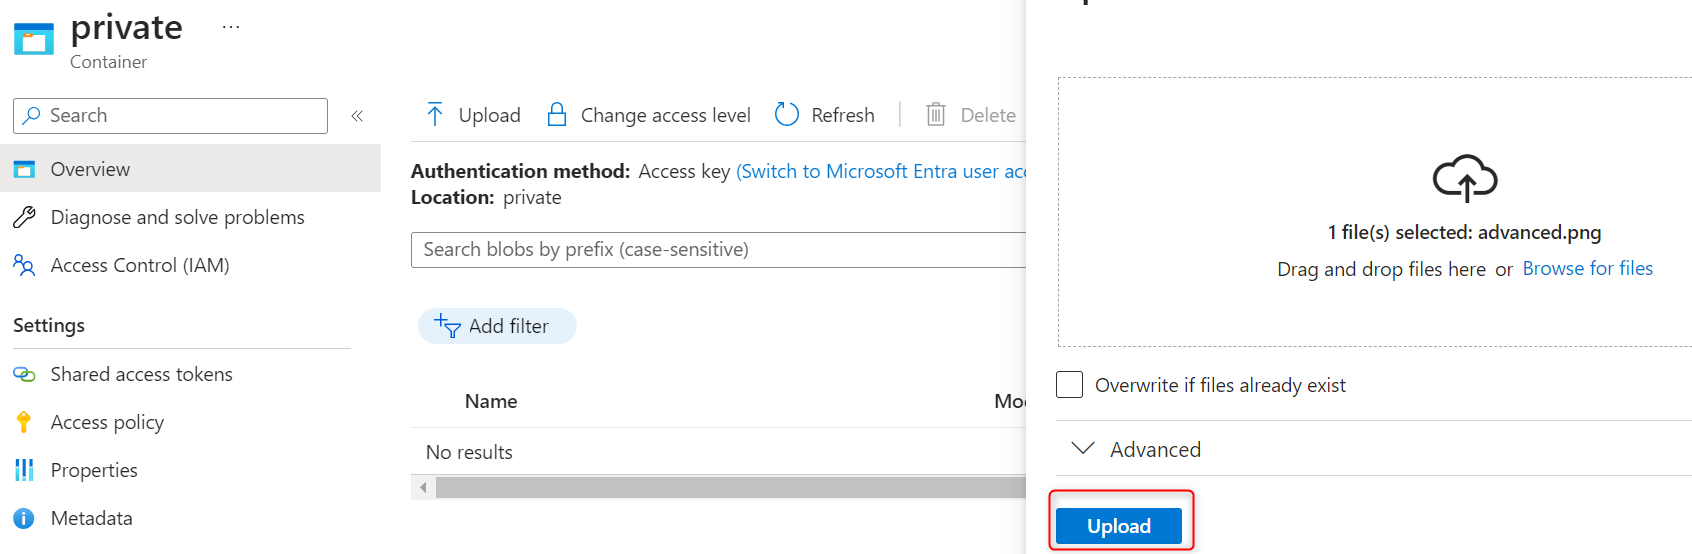1692x554 pixels.
Task: Open the Metadata info page
Action: pos(91,518)
